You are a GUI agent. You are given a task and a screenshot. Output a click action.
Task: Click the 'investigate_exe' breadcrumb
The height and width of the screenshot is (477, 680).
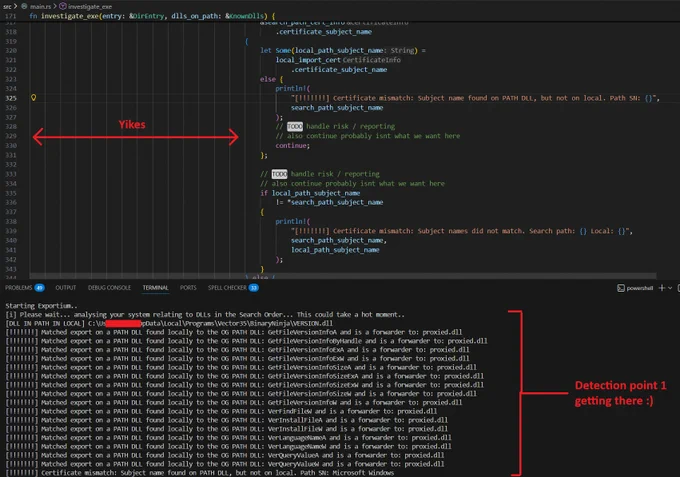(x=90, y=6)
